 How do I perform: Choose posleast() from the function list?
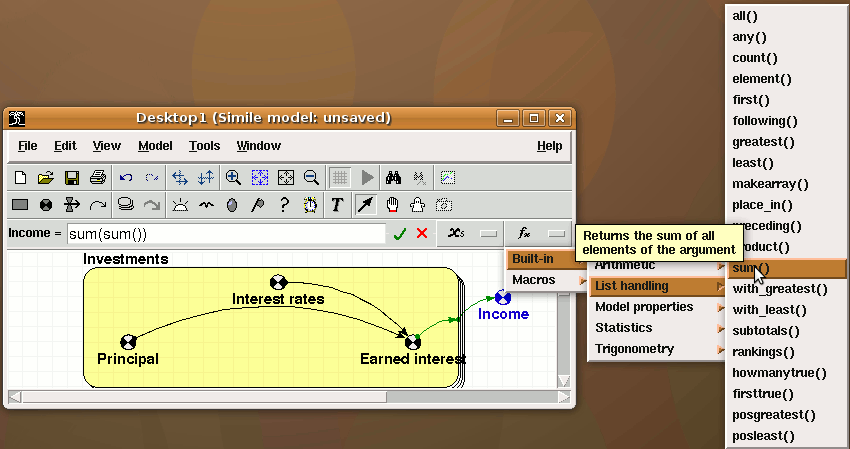pos(787,436)
